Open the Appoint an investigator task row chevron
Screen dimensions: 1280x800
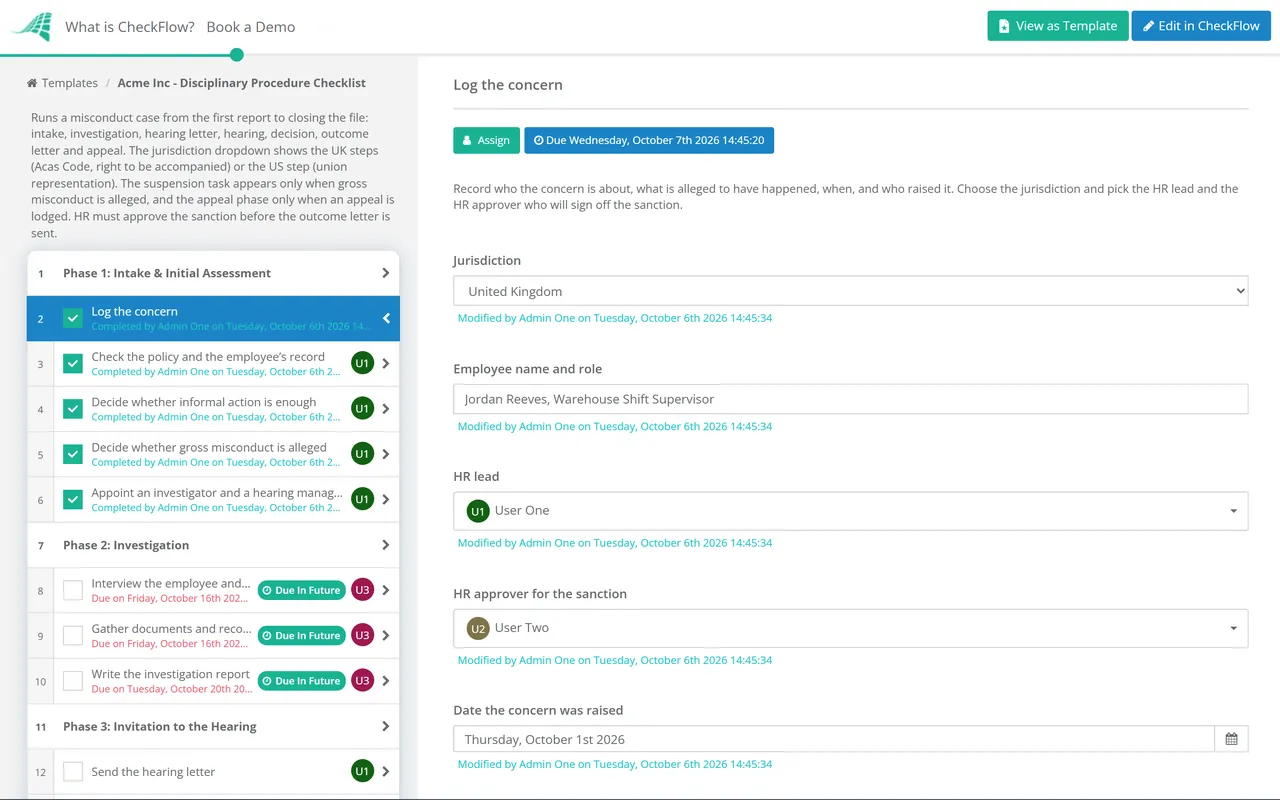click(x=386, y=499)
